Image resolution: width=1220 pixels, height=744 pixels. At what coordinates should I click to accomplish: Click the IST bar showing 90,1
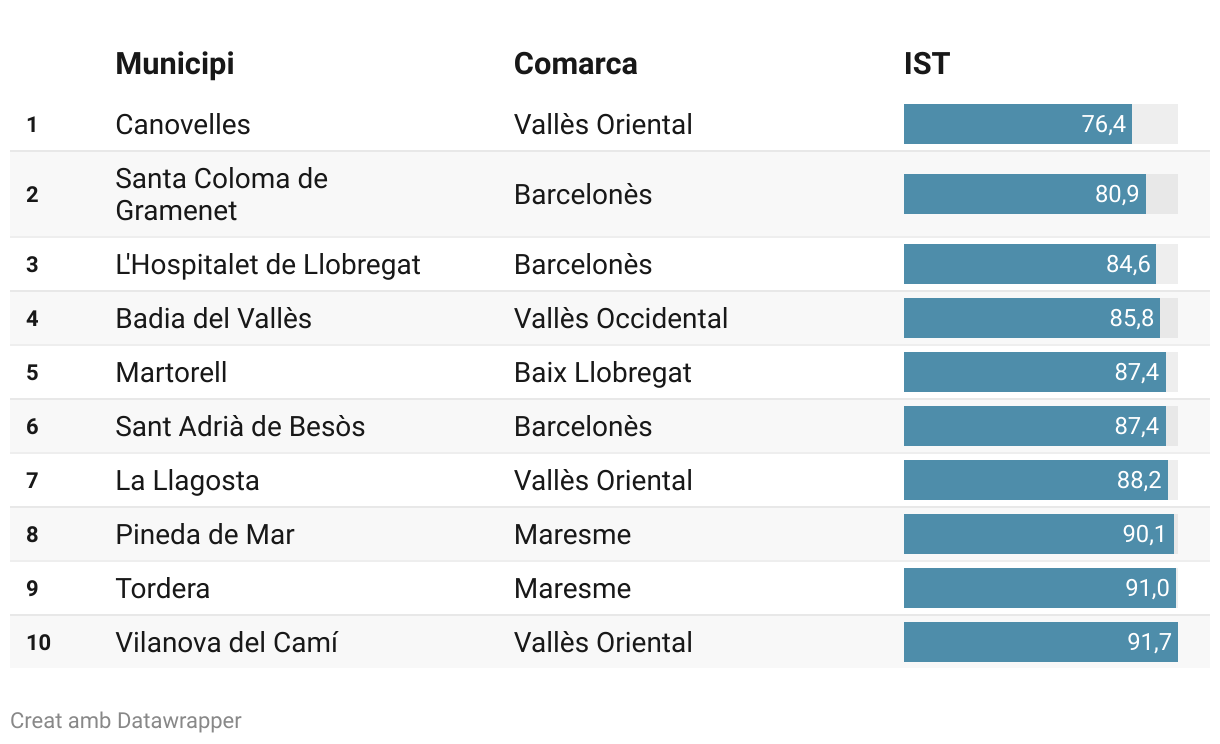click(1038, 535)
